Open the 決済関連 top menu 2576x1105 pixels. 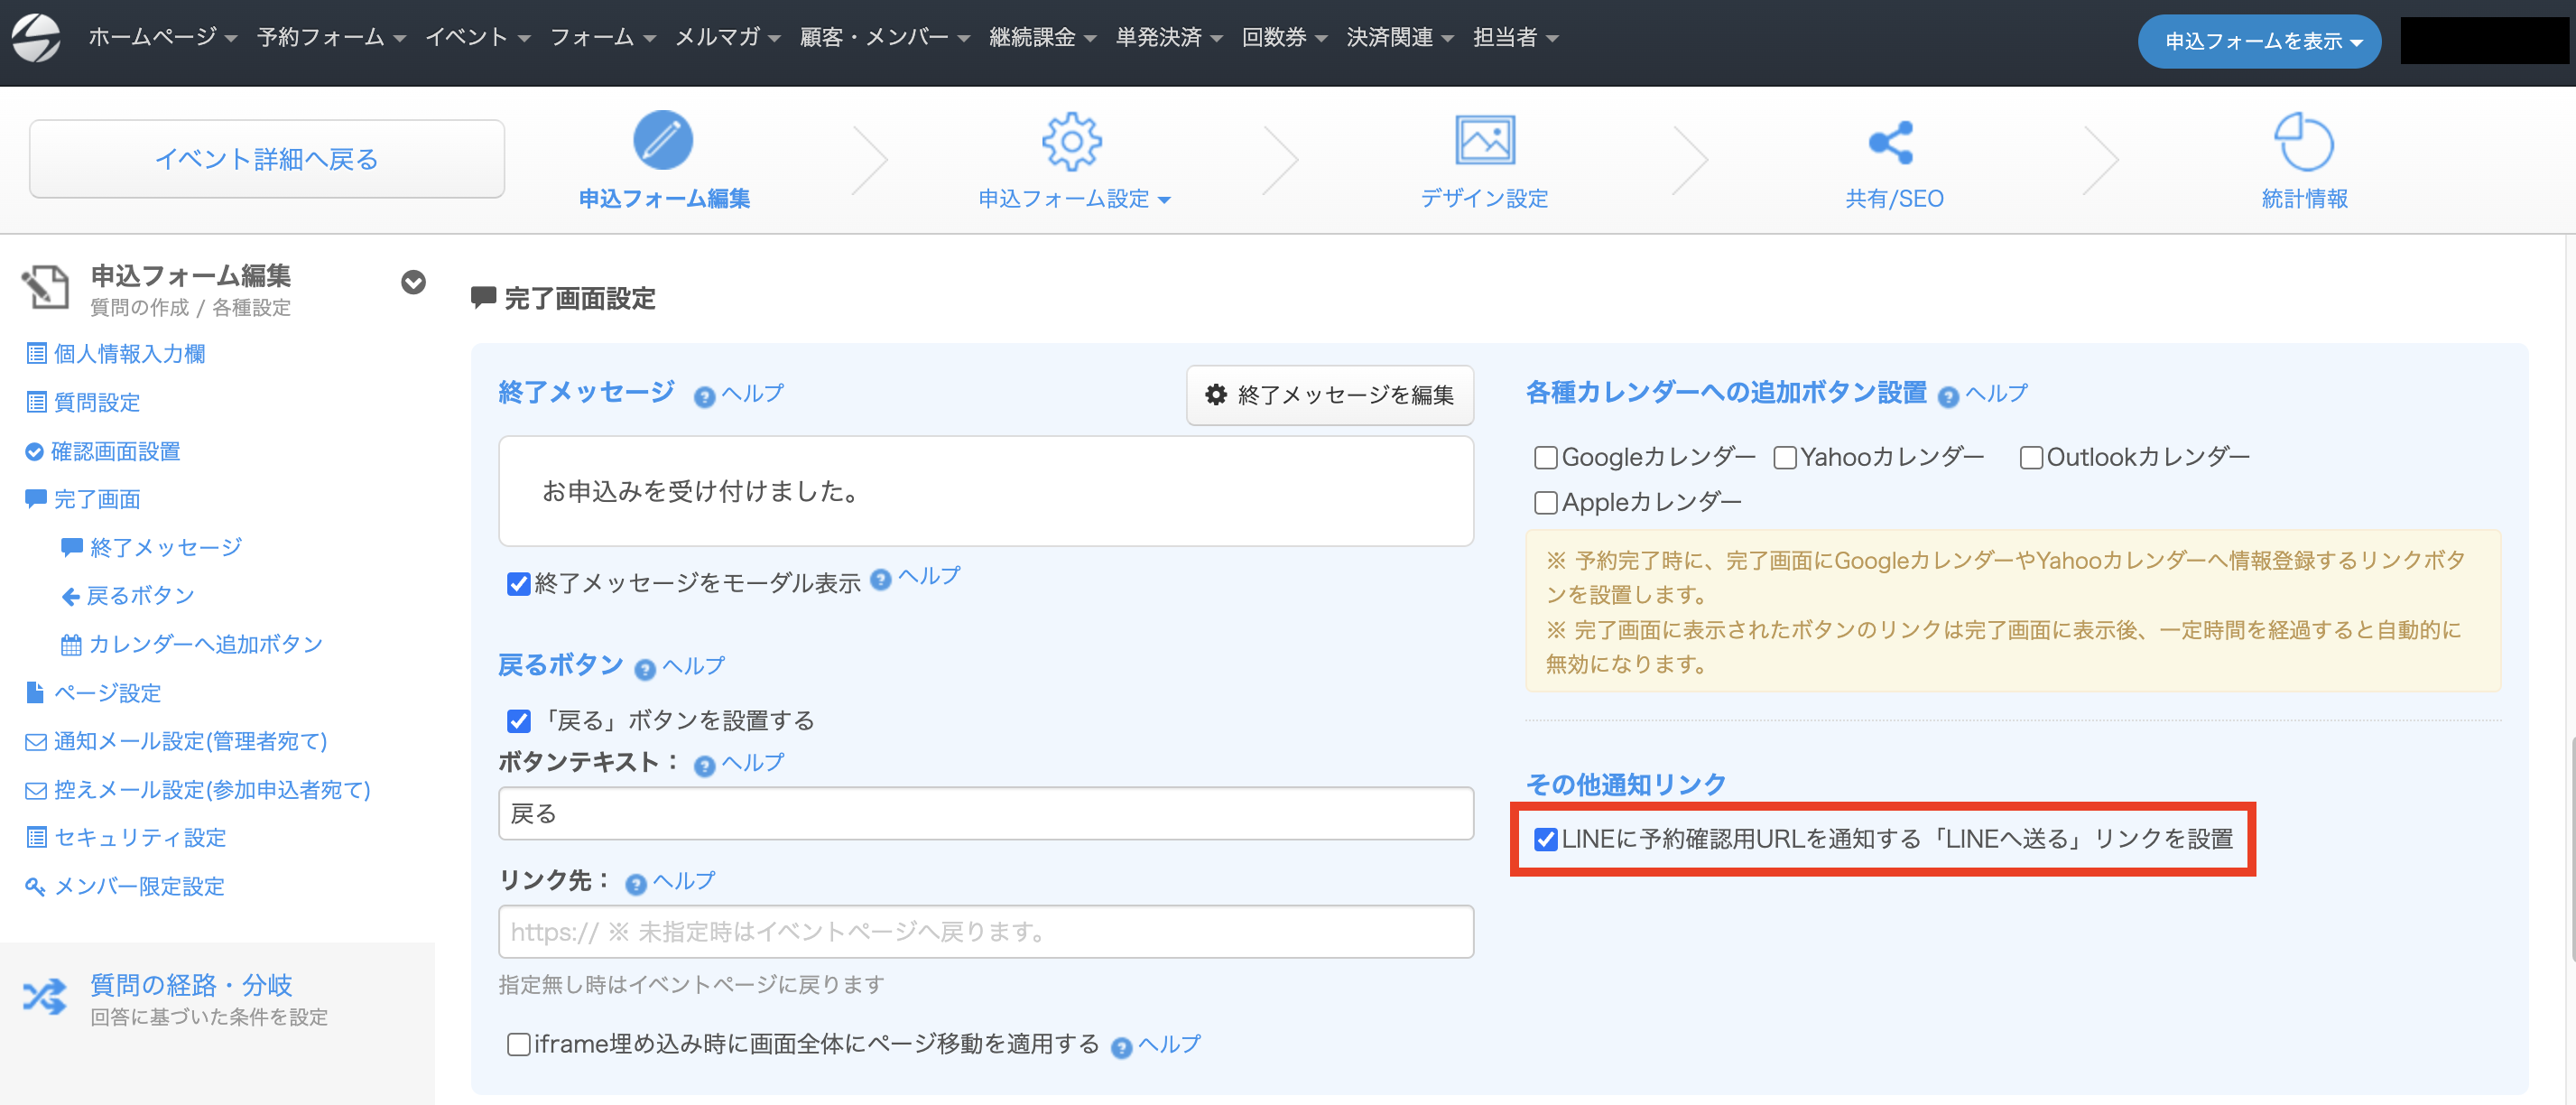[x=1399, y=38]
